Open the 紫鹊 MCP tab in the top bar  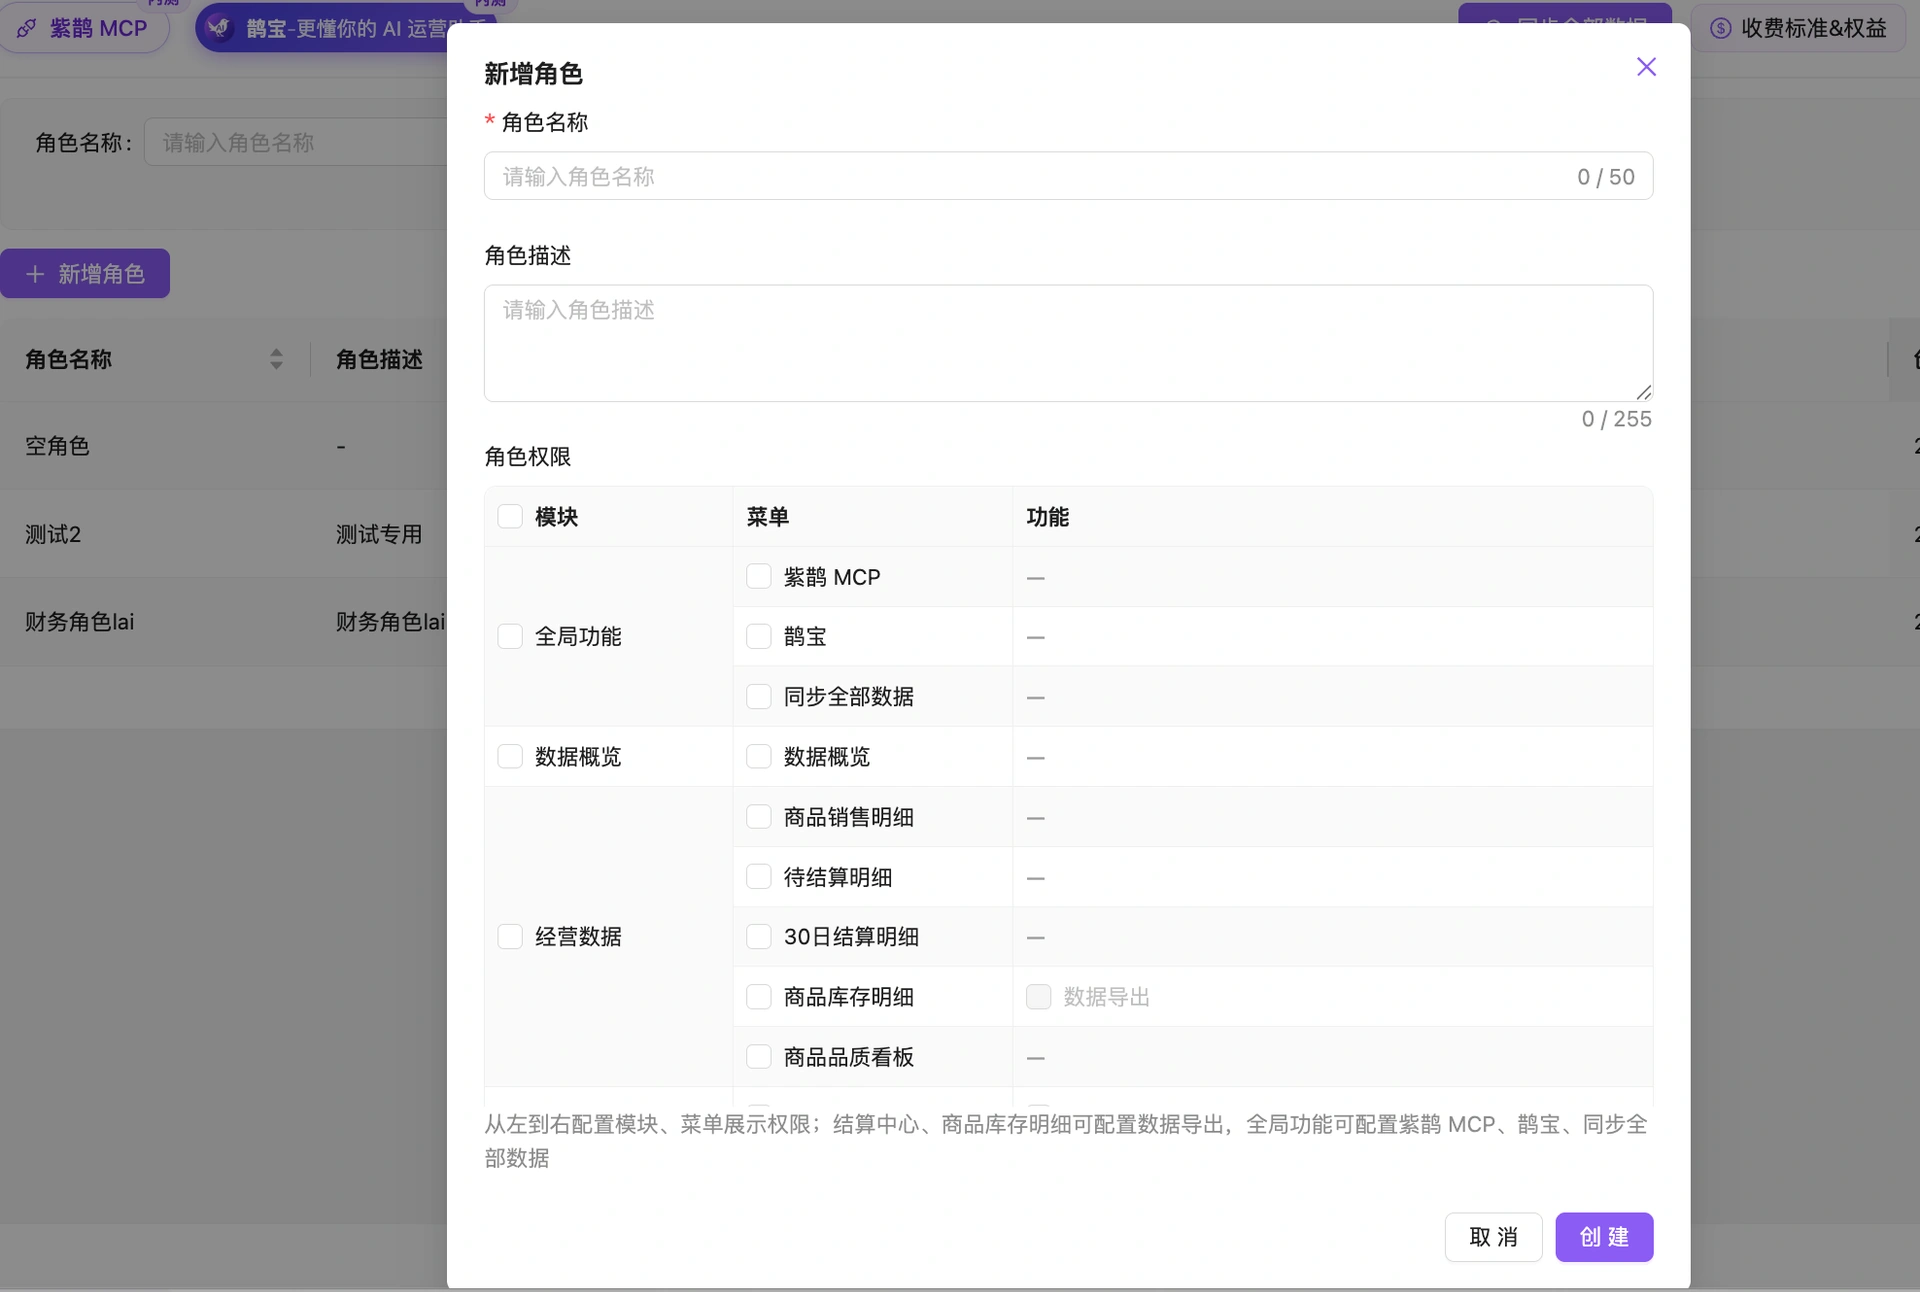84,28
